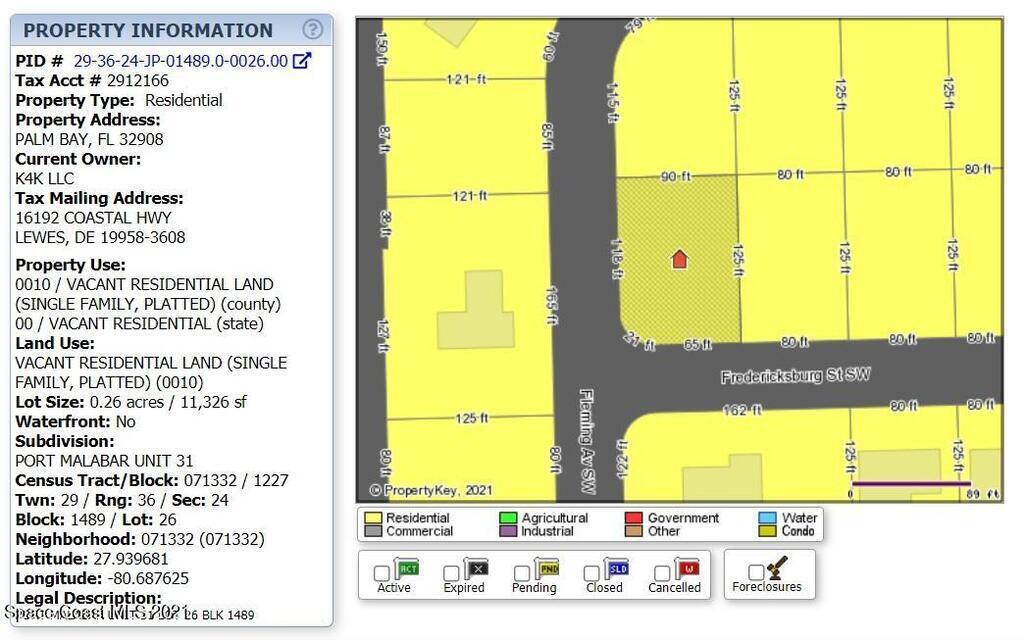Open the PID number 29-36-24-JP-01489.0-0026.00 link
1024x640 pixels.
[x=180, y=61]
